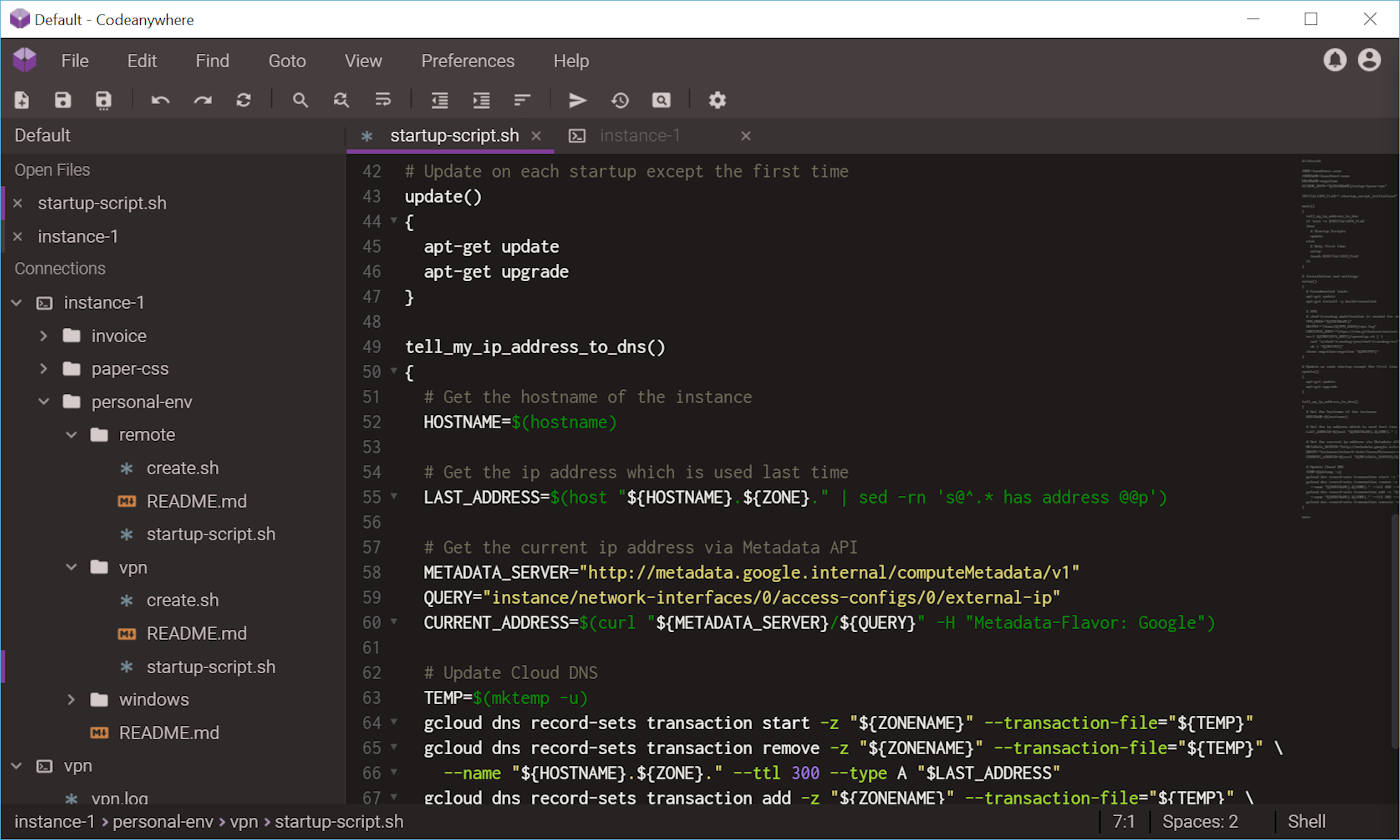Open create.sh under the remote folder
This screenshot has height=840, width=1400.
point(182,468)
